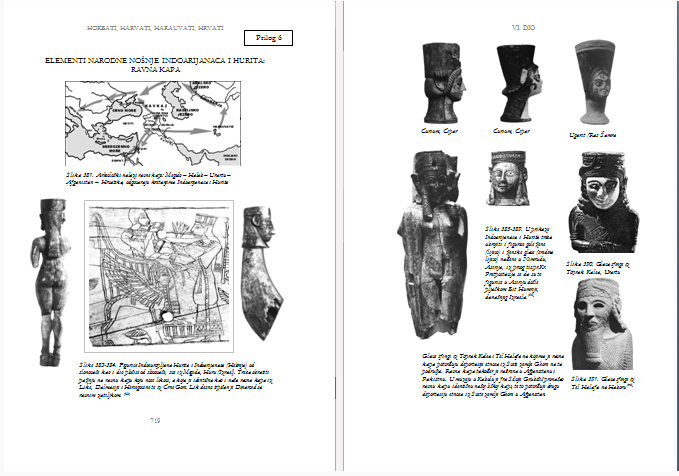Screen dimensions: 679x476
Task: Select the tall standing ivory figure
Action: [432, 245]
